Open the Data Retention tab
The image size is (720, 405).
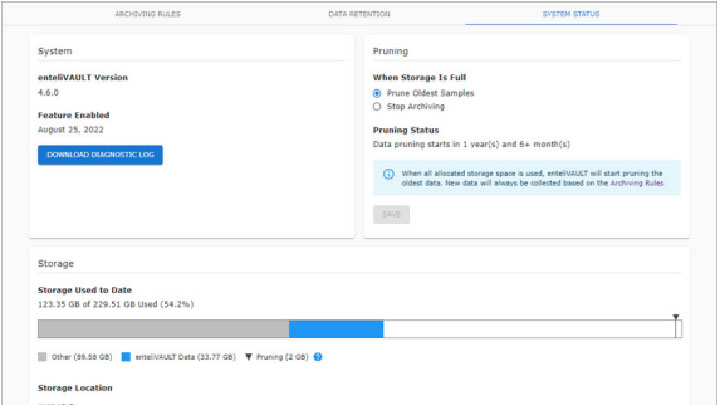click(359, 14)
